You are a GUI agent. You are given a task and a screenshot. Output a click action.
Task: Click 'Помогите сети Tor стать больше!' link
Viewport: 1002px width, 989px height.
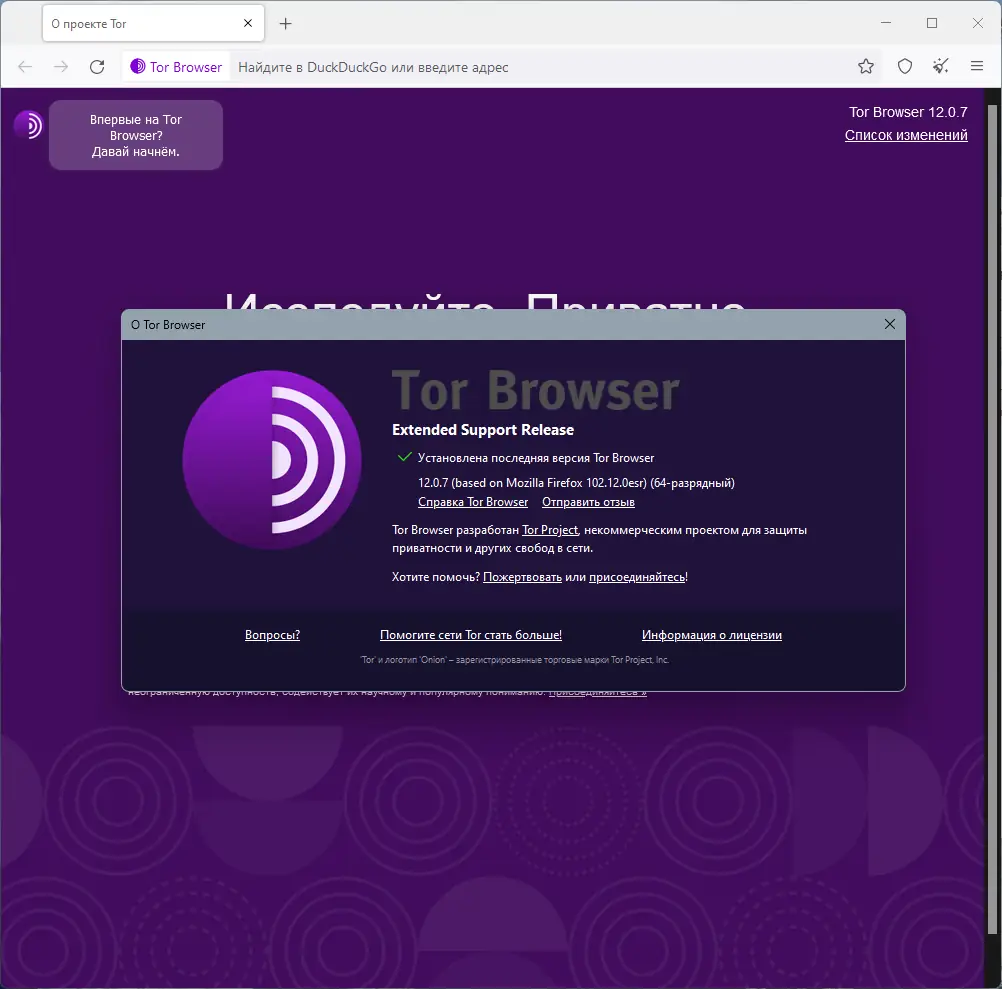click(471, 635)
